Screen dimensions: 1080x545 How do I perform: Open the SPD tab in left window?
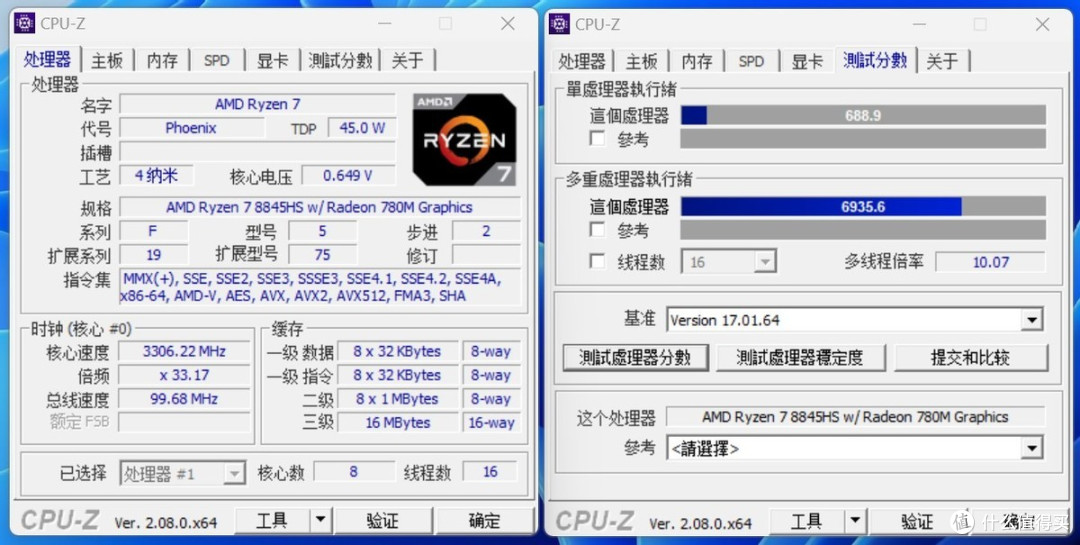point(216,61)
